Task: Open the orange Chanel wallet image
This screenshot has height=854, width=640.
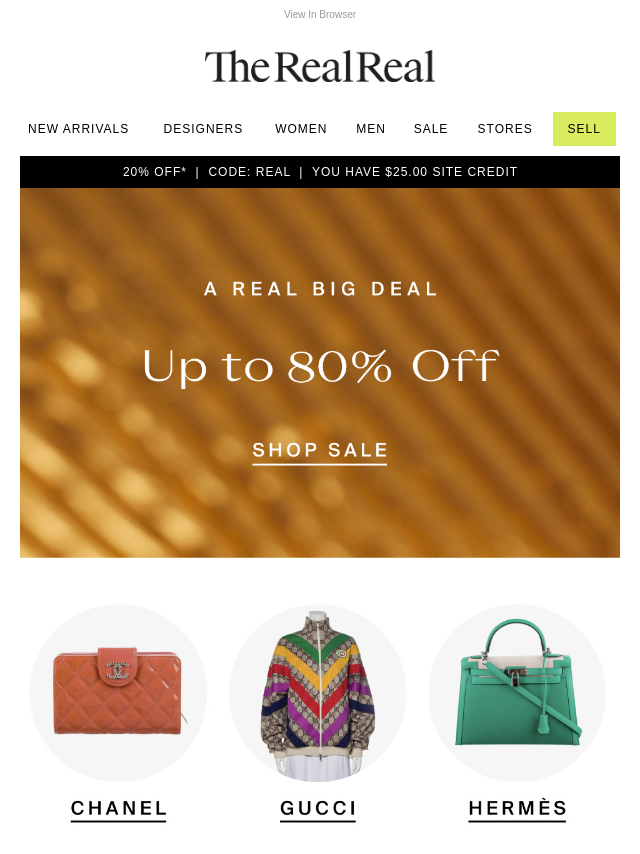Action: click(118, 693)
